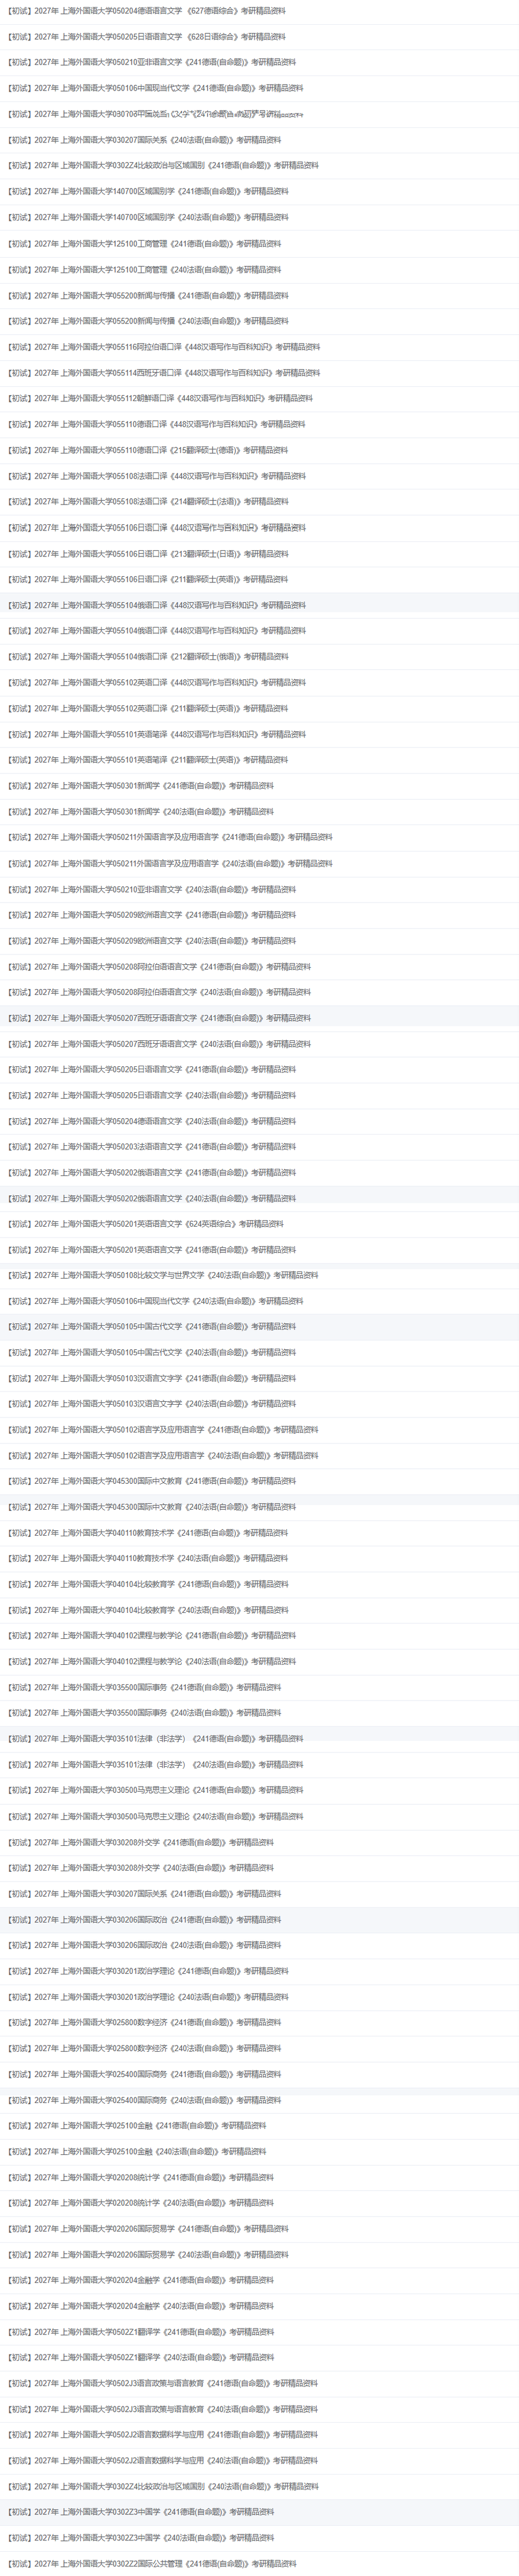Select 030207国际关系《240法语(自命题)》 link
Viewport: 519px width, 2576px height.
click(144, 140)
